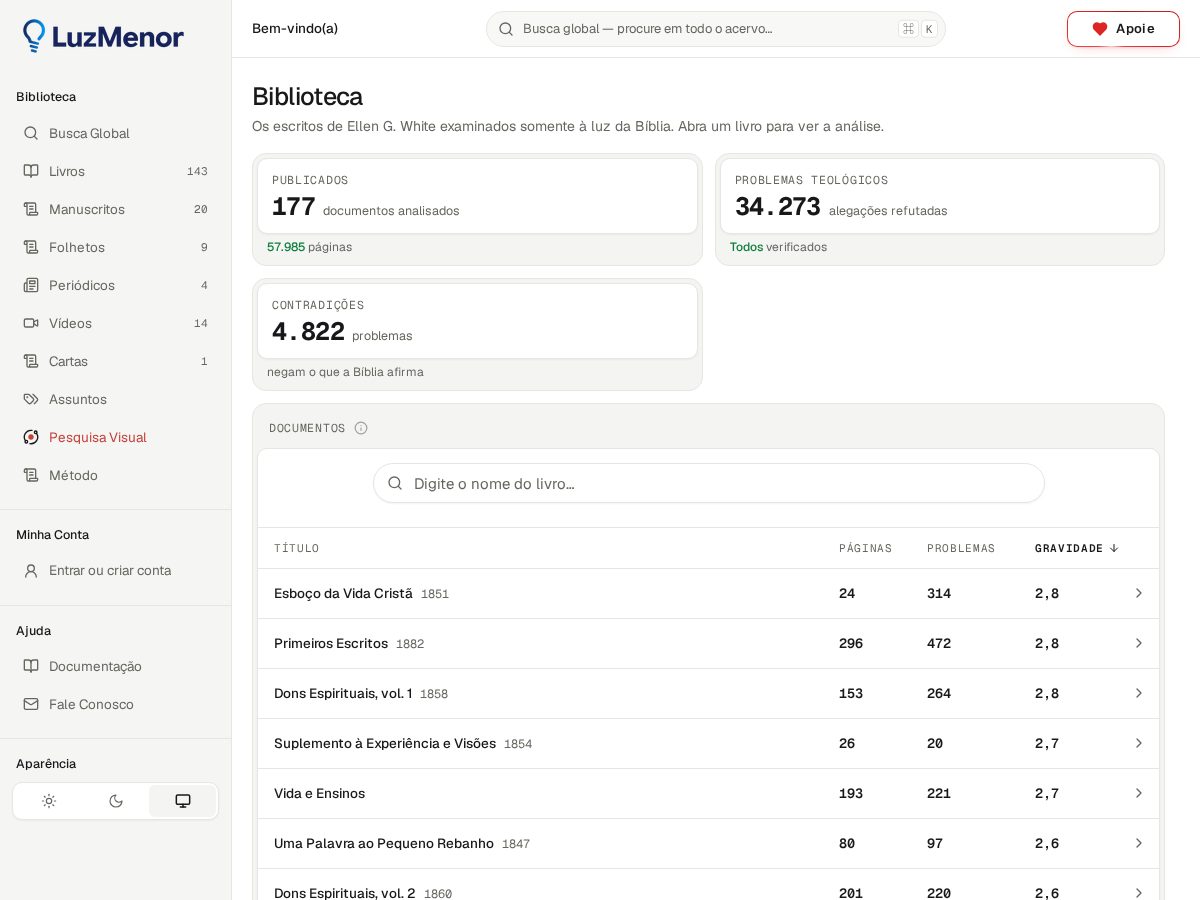Open Fale Conosco contact link

coord(115,704)
